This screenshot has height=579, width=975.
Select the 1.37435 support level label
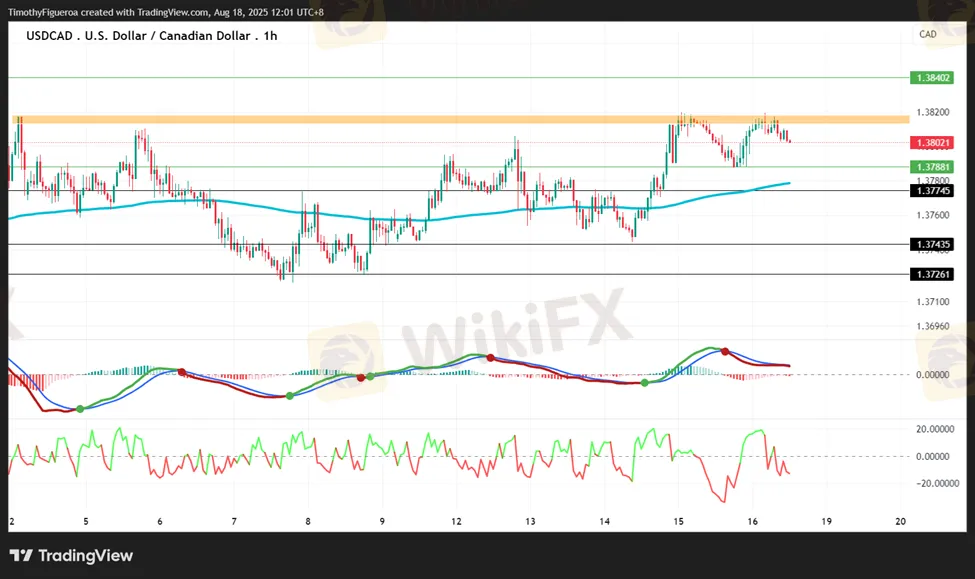(x=931, y=244)
